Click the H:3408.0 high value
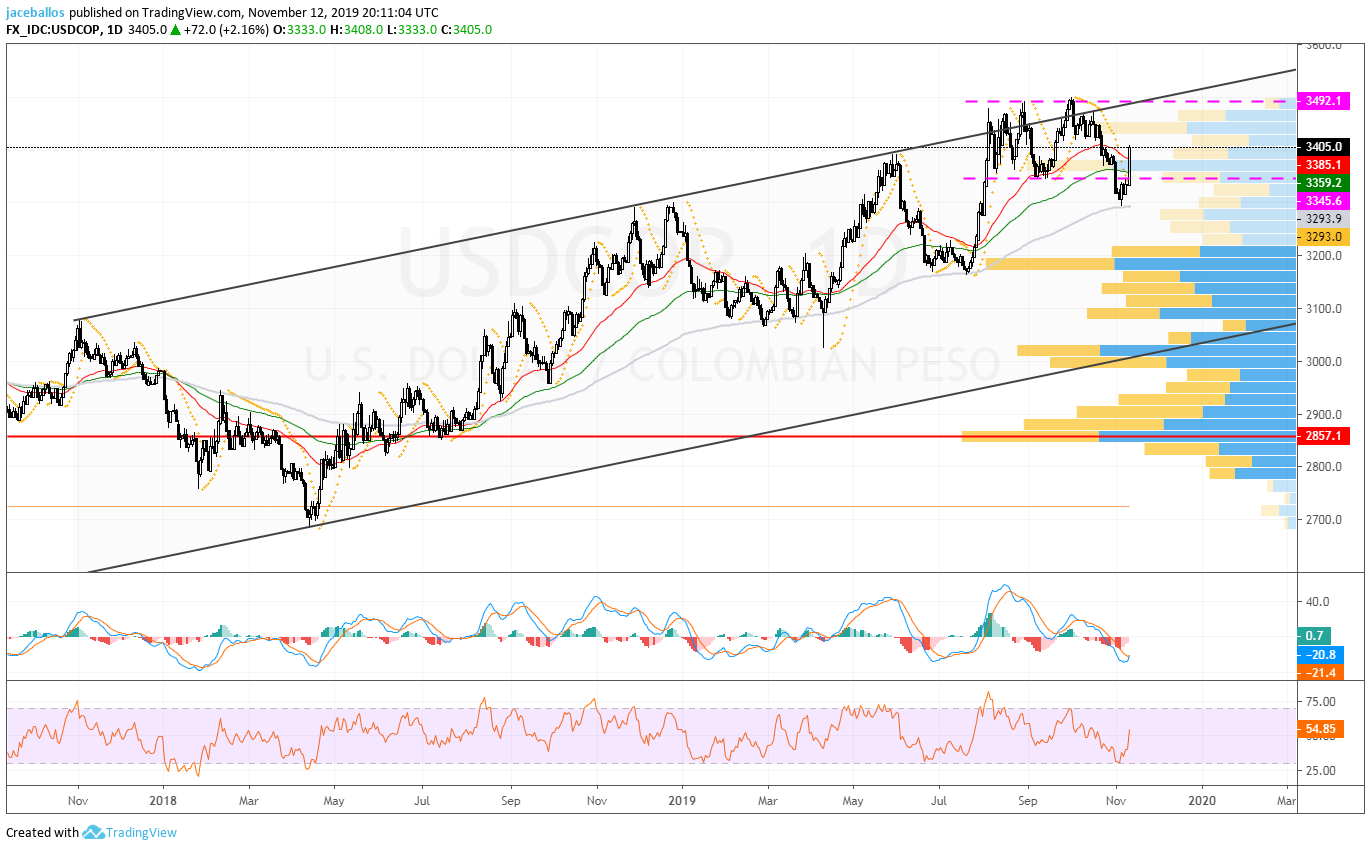The width and height of the screenshot is (1371, 850). 357,30
